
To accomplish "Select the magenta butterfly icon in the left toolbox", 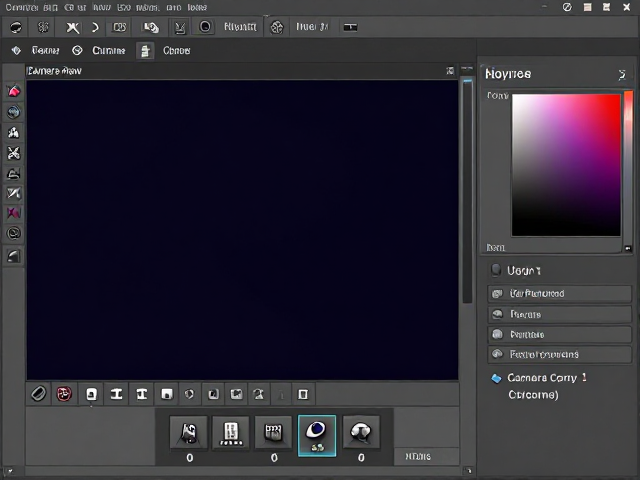I will [14, 213].
